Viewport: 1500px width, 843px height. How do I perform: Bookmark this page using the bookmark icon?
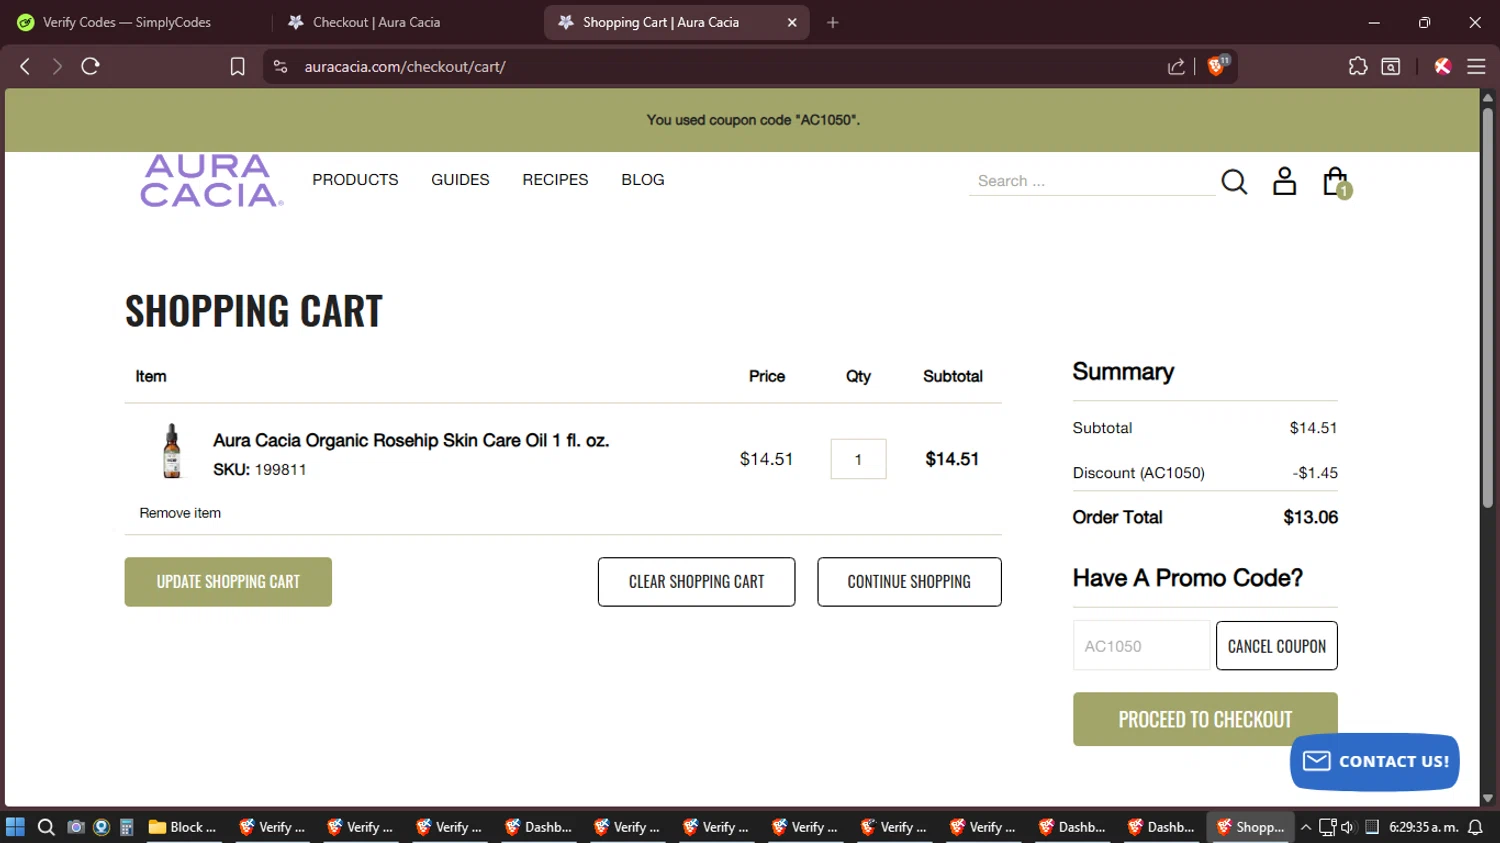237,66
